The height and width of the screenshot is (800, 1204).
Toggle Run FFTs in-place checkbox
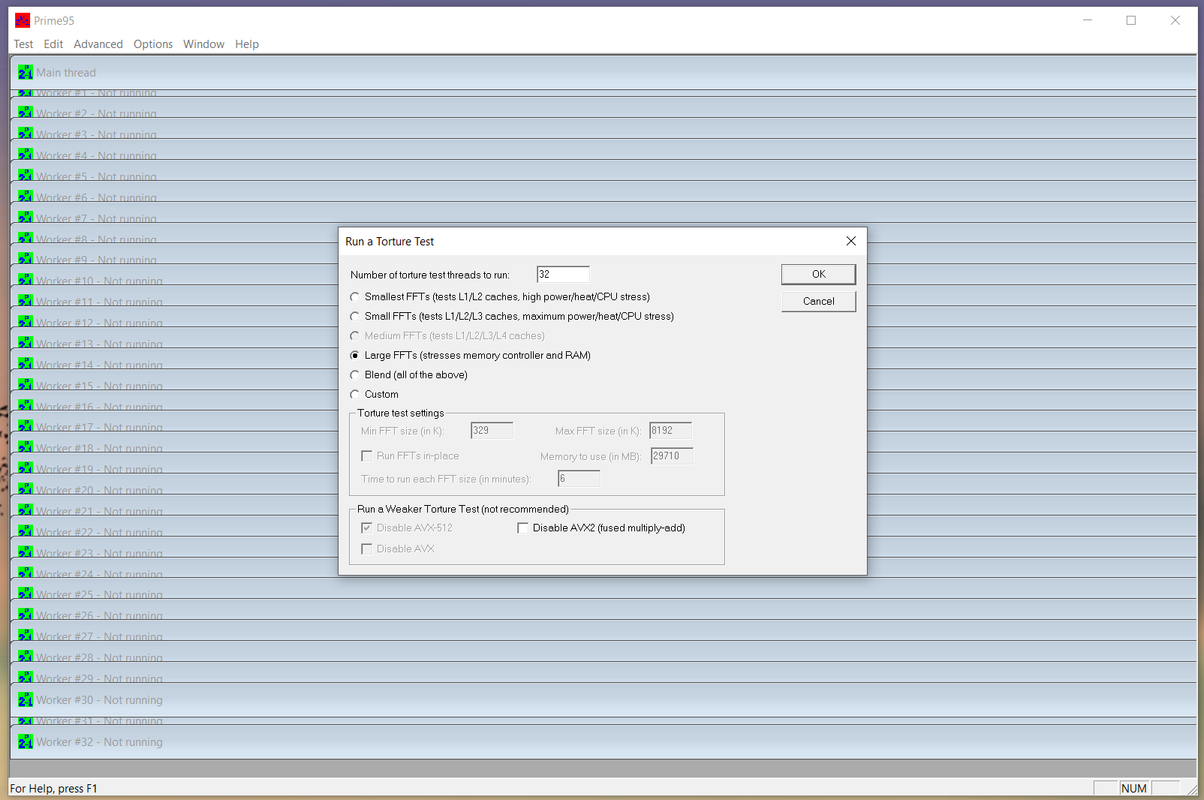(367, 456)
